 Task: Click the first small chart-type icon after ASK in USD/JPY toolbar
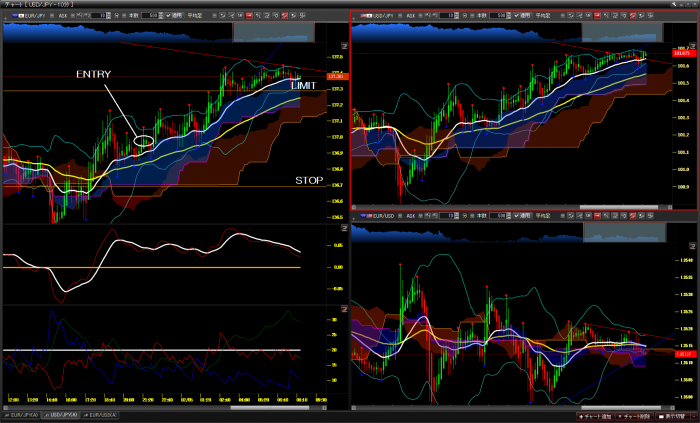428,15
